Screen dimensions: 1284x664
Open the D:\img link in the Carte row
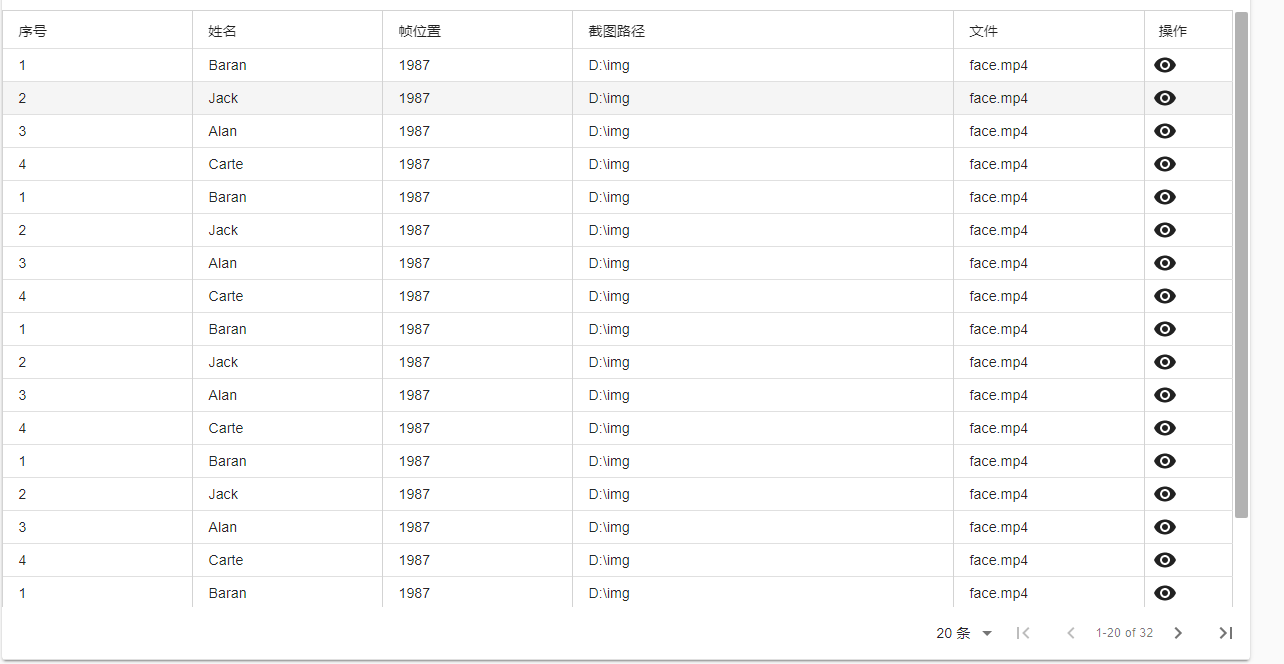[608, 164]
